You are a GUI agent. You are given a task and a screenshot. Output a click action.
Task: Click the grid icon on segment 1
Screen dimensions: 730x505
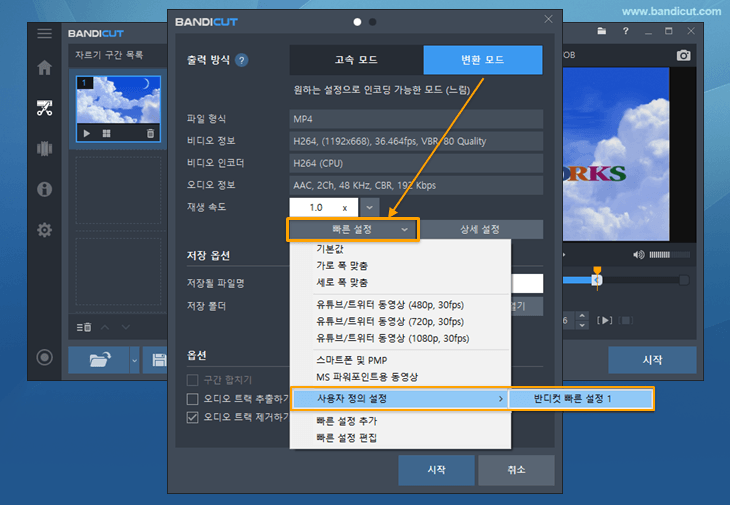(x=106, y=134)
